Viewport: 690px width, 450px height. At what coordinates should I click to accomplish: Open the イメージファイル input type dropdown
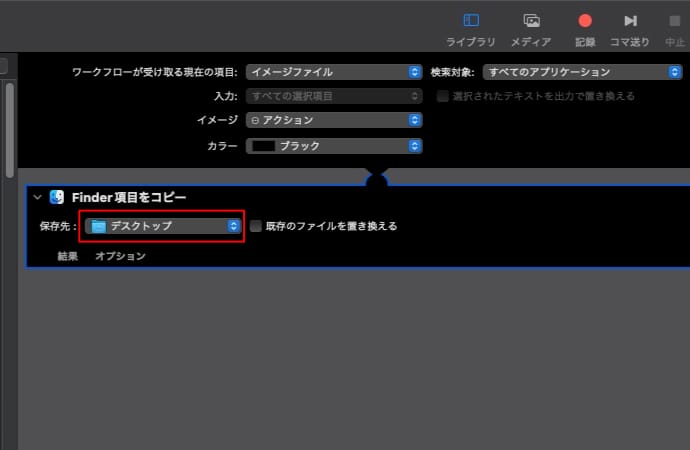[x=334, y=72]
